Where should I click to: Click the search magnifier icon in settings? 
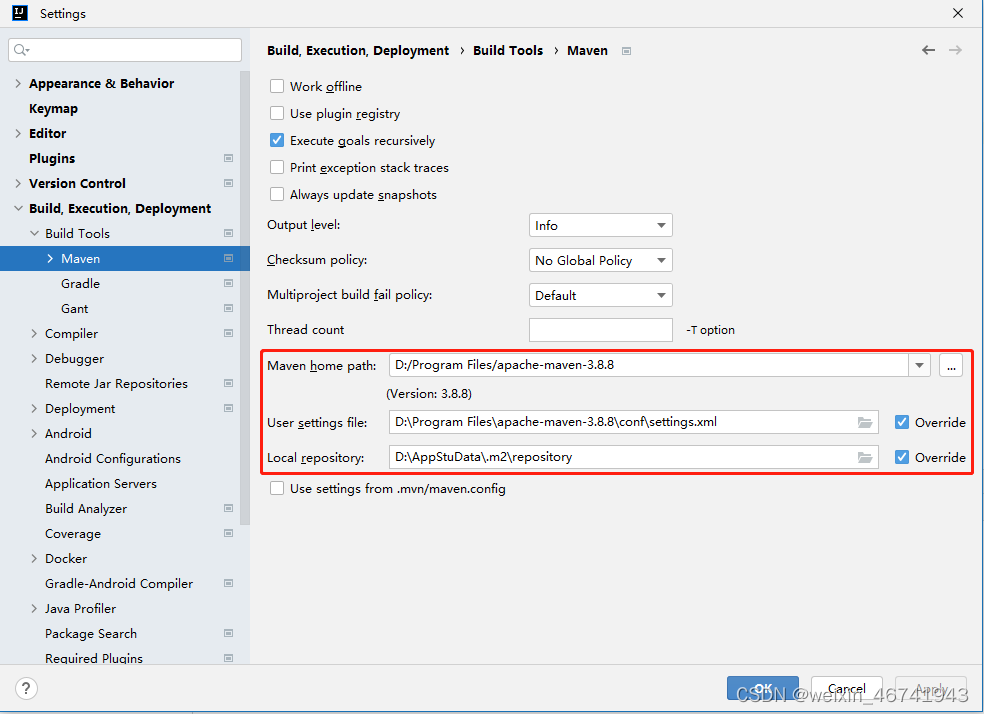[x=20, y=50]
